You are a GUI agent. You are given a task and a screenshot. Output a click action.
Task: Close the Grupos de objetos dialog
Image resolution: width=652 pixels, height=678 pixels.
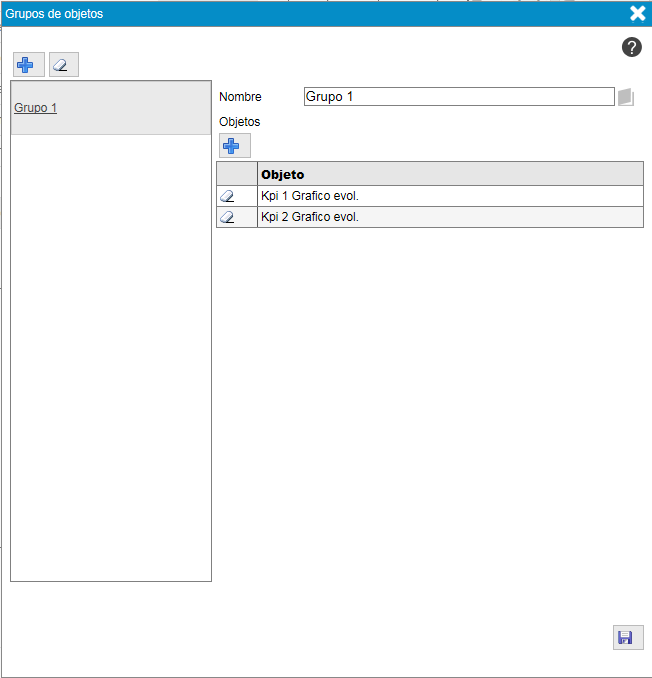coord(637,13)
